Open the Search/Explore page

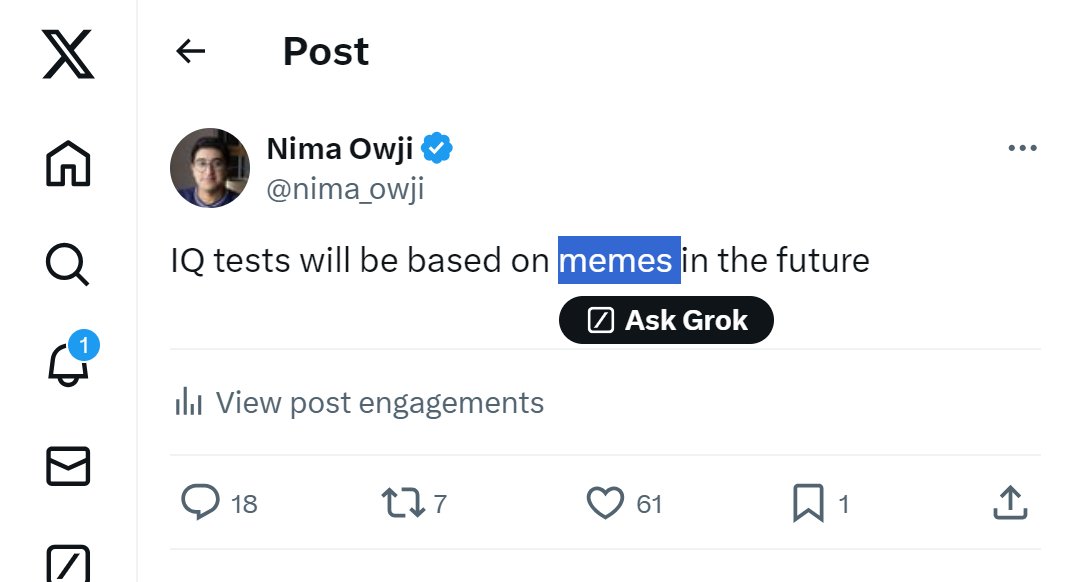[x=68, y=263]
